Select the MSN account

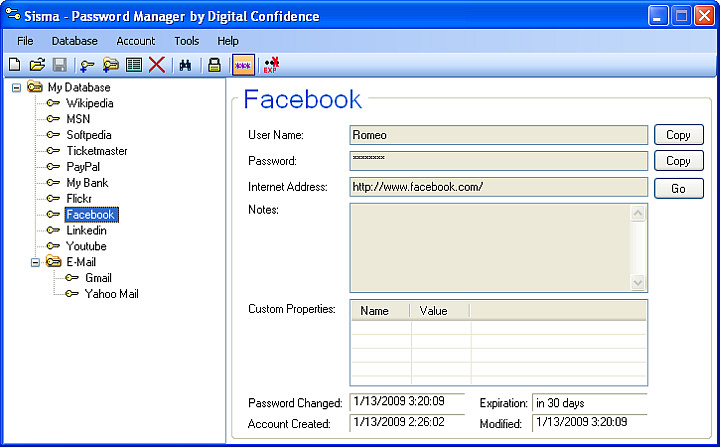coord(78,119)
